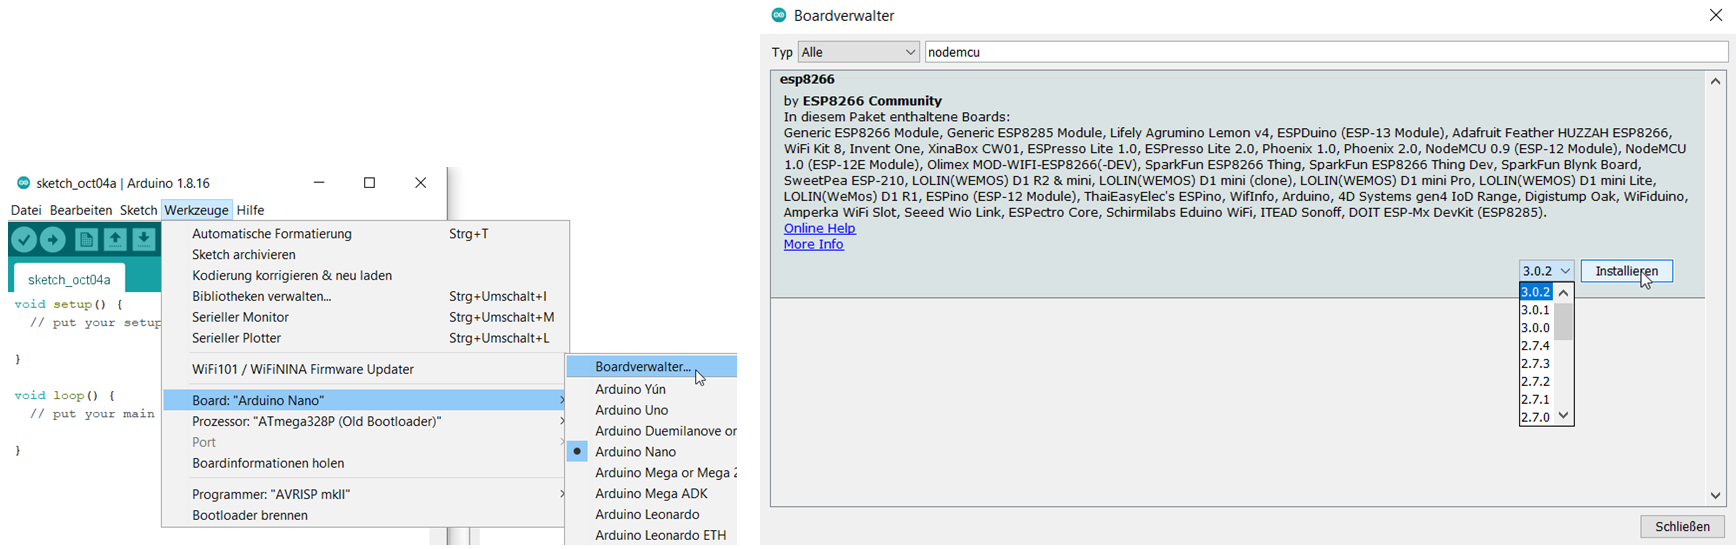
Task: Select Arduino Leonardo board option
Action: [647, 514]
